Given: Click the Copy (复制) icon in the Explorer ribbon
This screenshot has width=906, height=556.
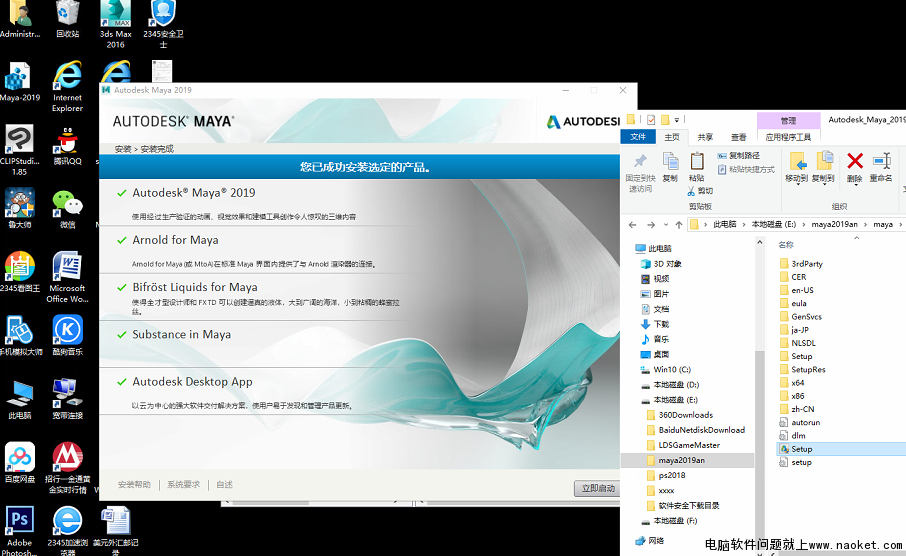Looking at the screenshot, I should [670, 168].
